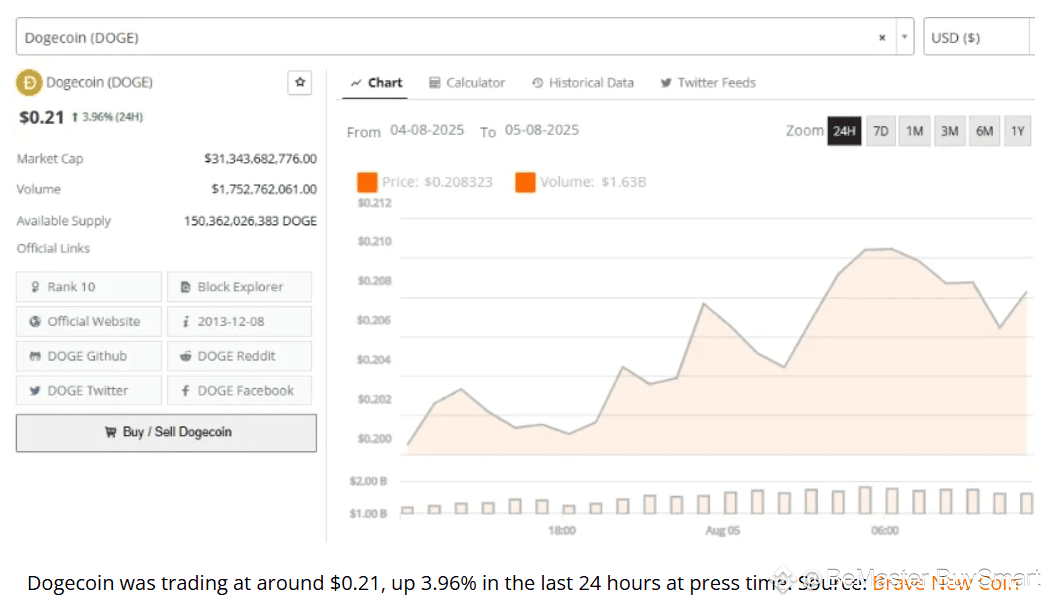Open the Twitter Feeds tab
1048x605 pixels.
click(x=708, y=83)
